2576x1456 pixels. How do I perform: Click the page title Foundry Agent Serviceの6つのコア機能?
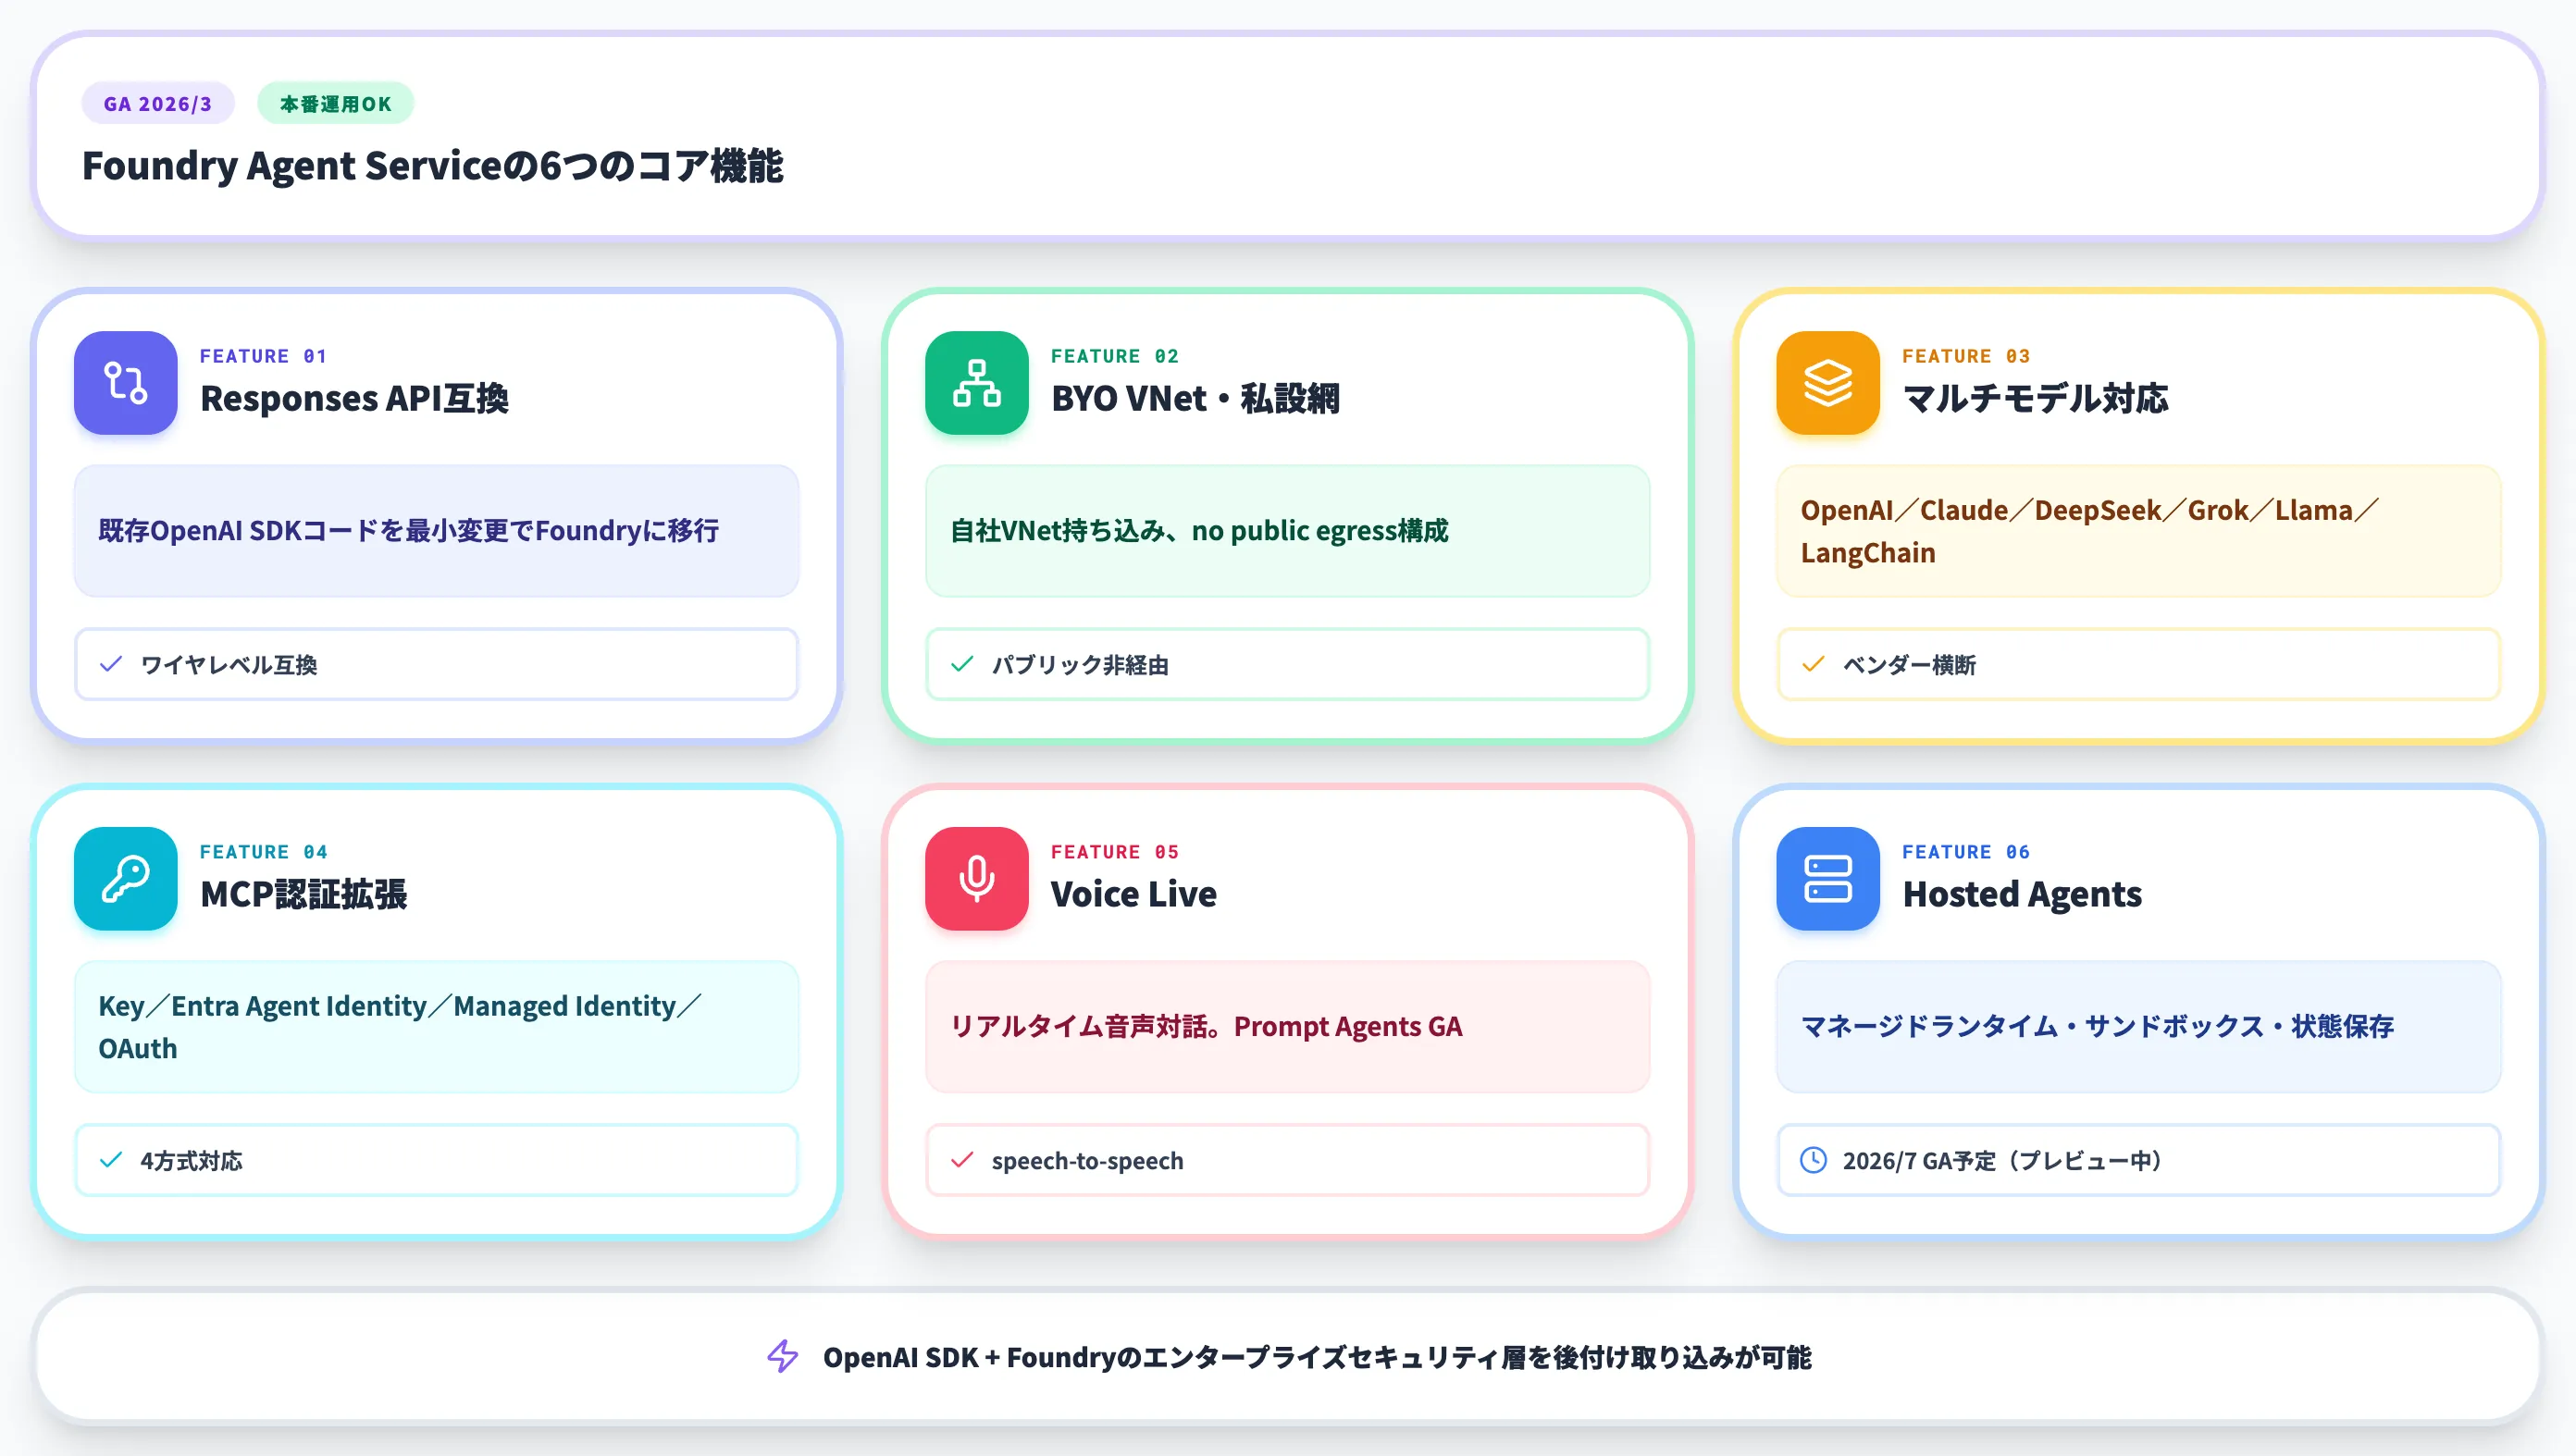pyautogui.click(x=432, y=166)
